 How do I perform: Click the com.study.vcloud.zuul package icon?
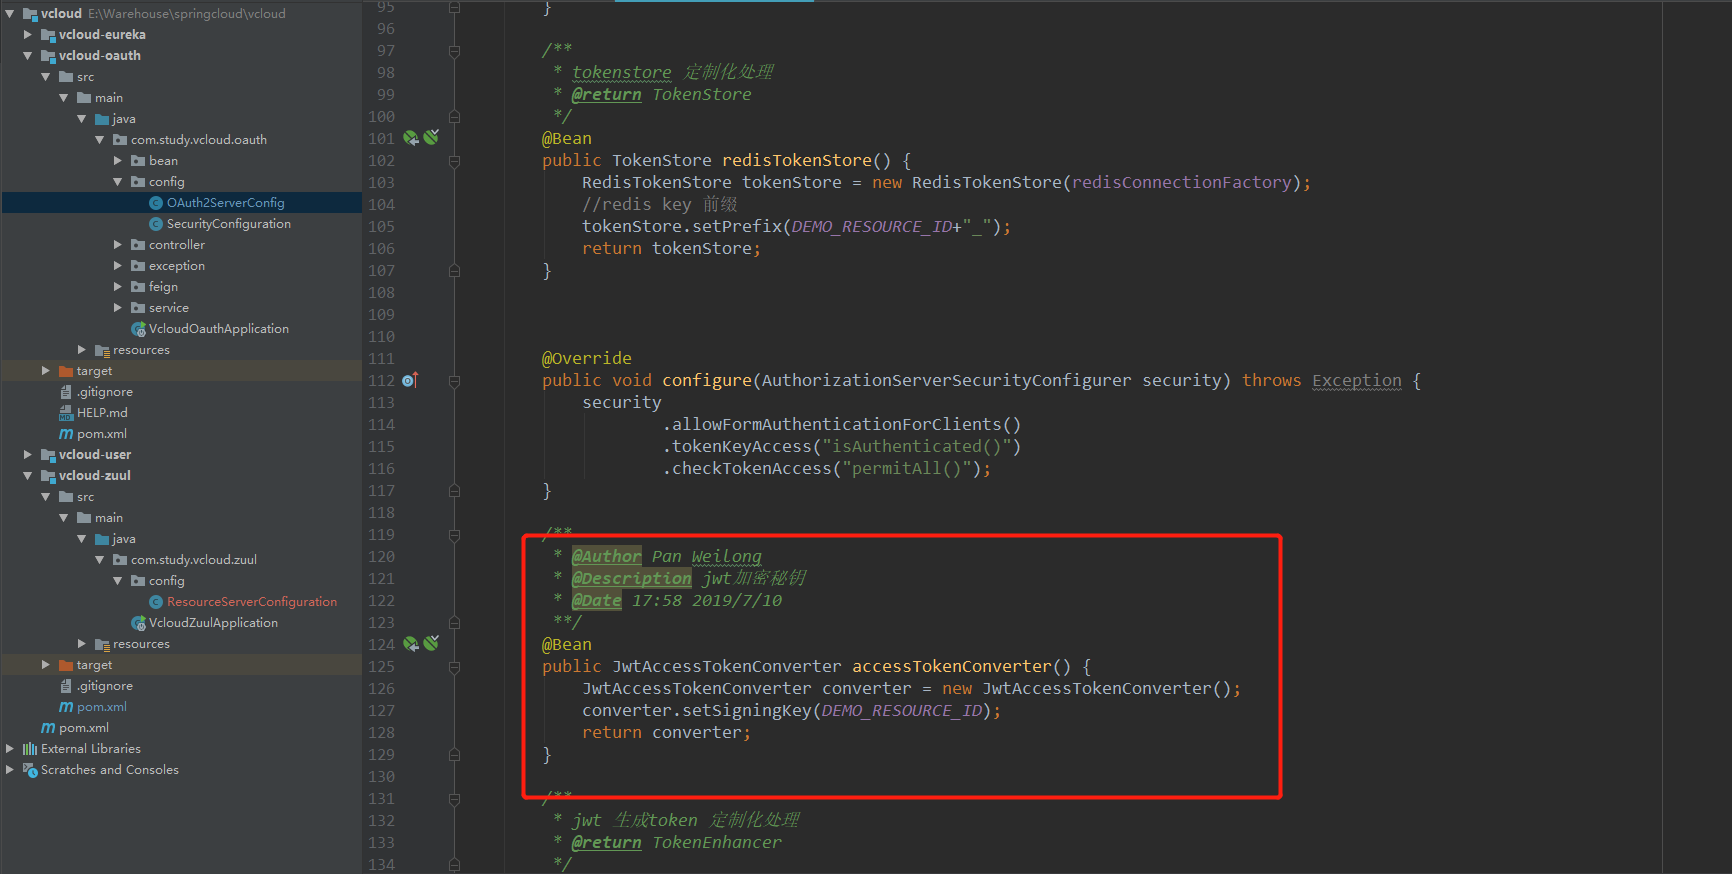pyautogui.click(x=120, y=560)
